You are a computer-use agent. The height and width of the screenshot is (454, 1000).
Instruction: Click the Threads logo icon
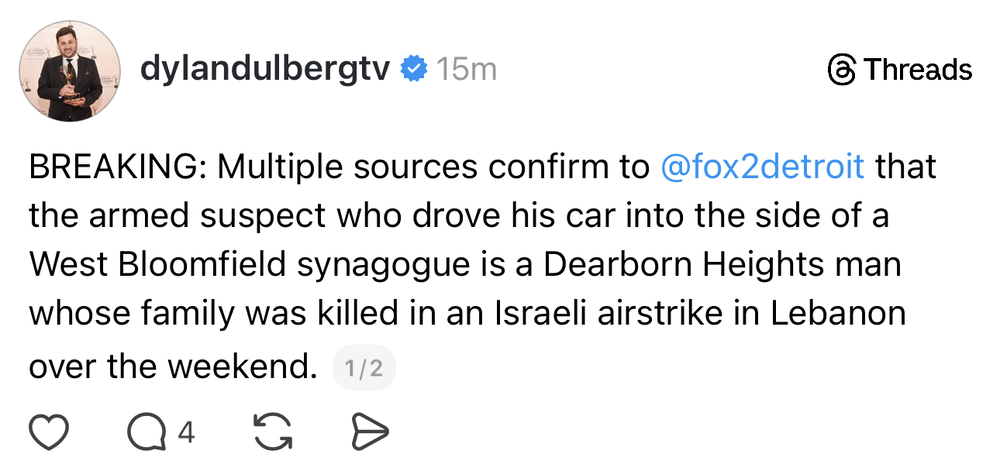click(843, 70)
